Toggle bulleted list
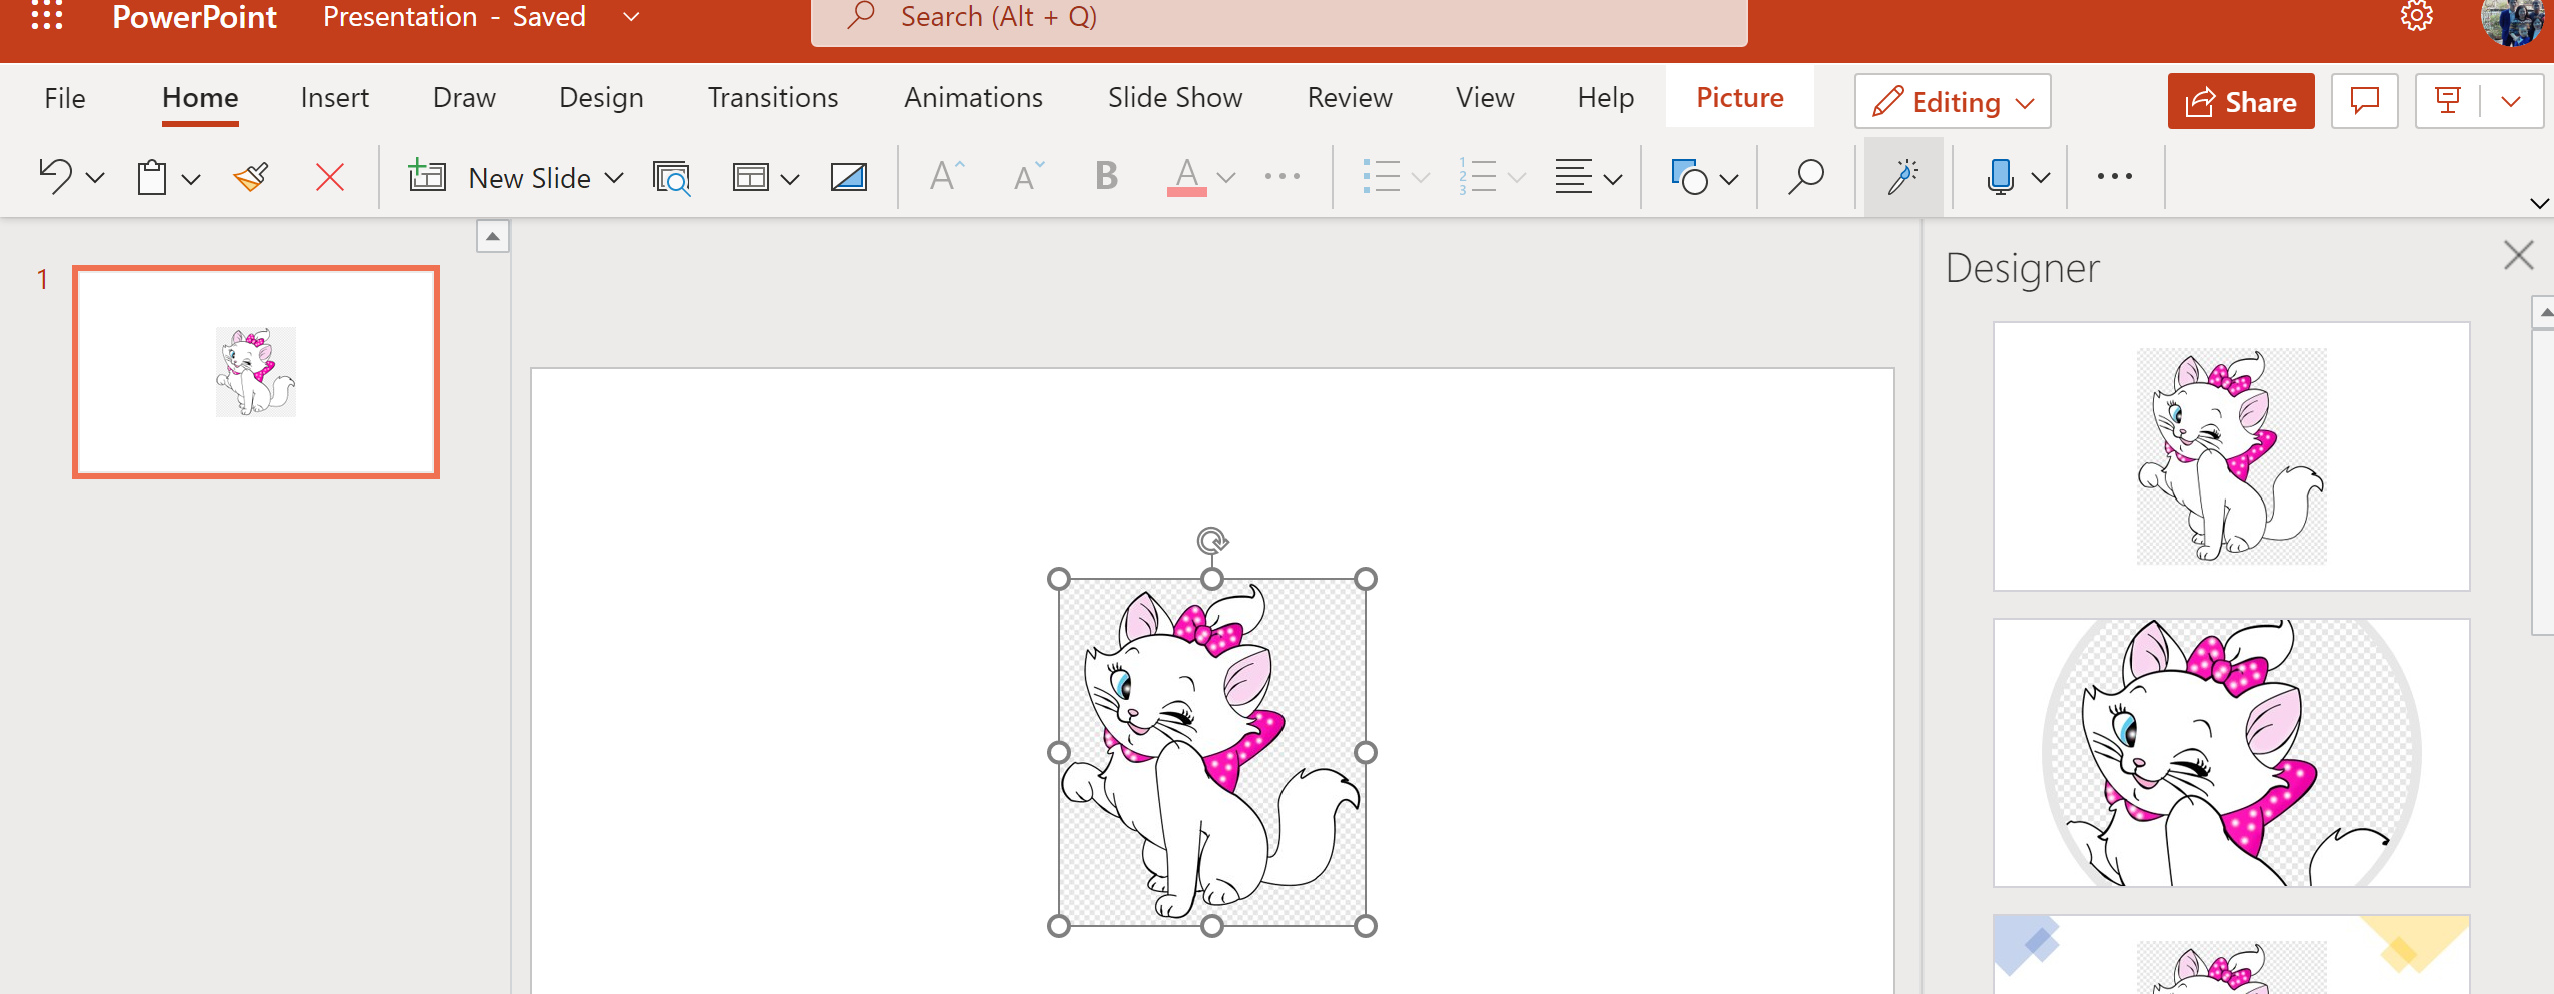 pos(1381,176)
